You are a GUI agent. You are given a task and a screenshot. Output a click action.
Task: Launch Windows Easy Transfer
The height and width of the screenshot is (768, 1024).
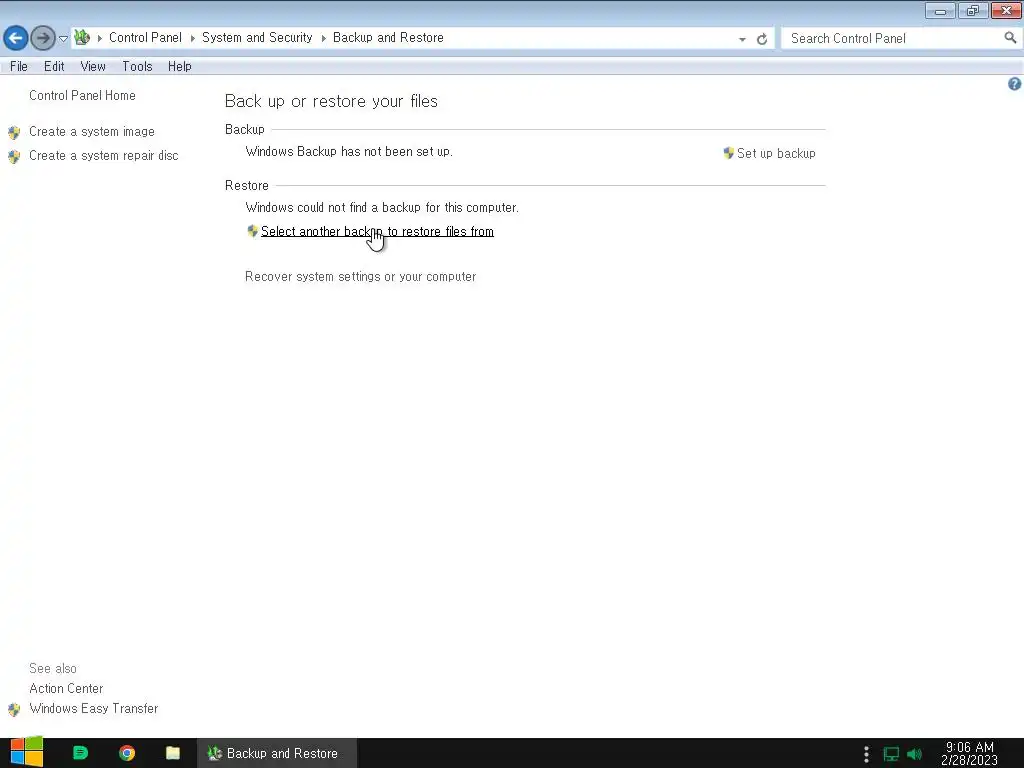pyautogui.click(x=94, y=709)
